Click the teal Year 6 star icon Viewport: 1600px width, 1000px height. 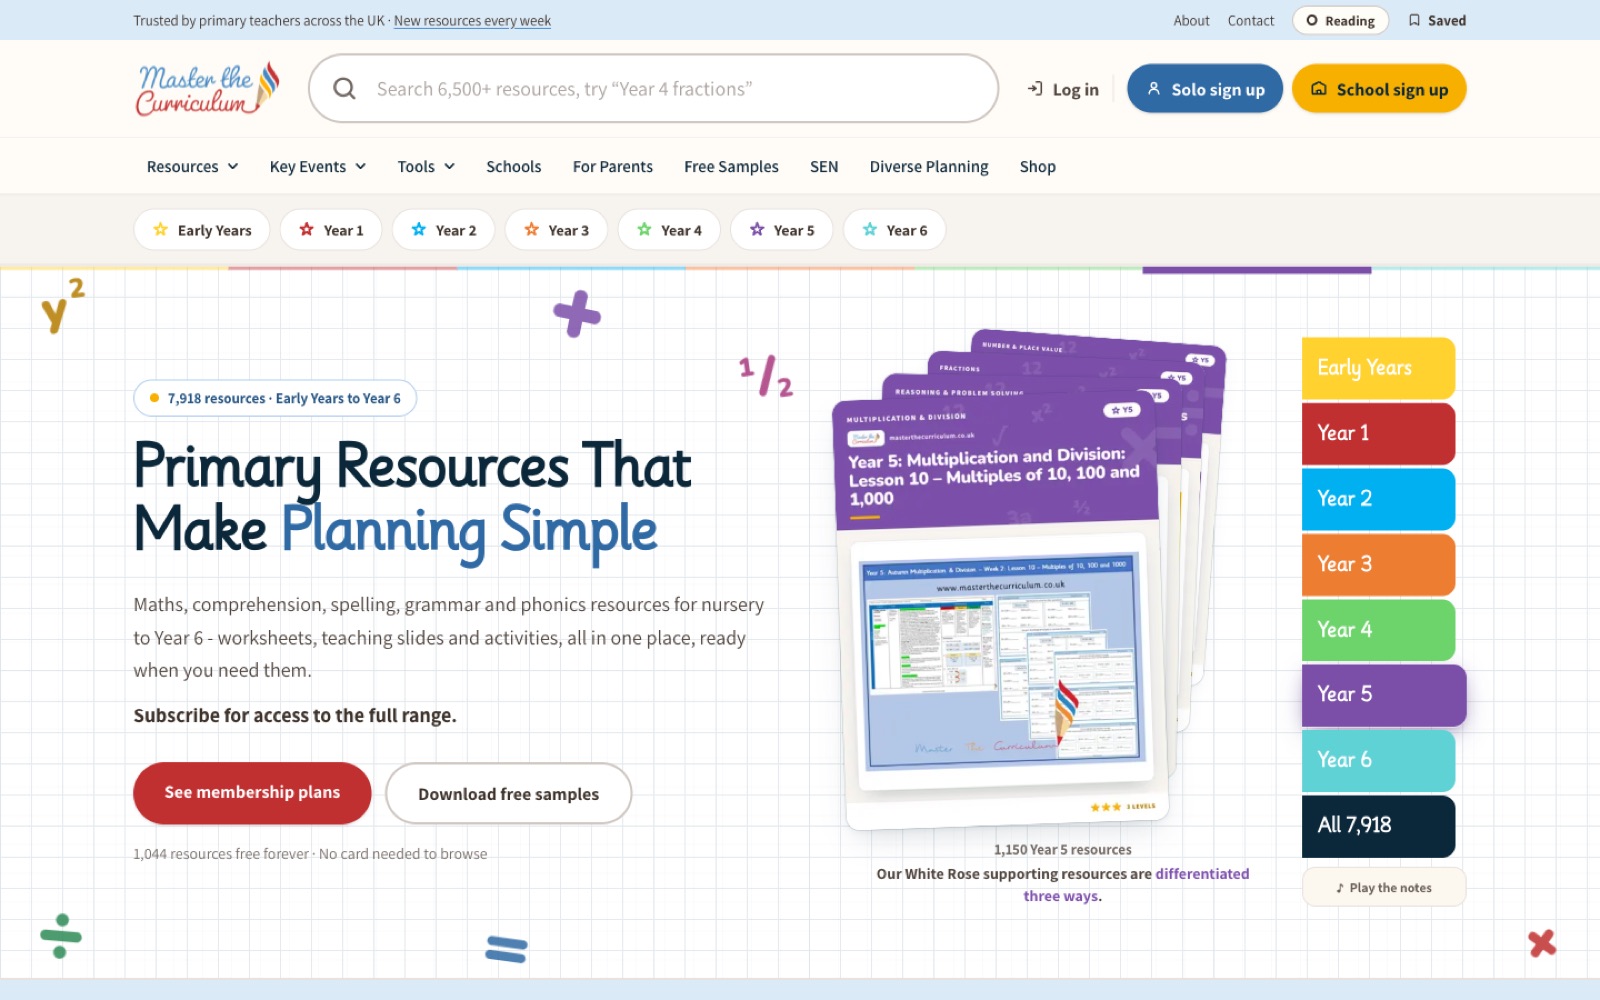tap(870, 230)
